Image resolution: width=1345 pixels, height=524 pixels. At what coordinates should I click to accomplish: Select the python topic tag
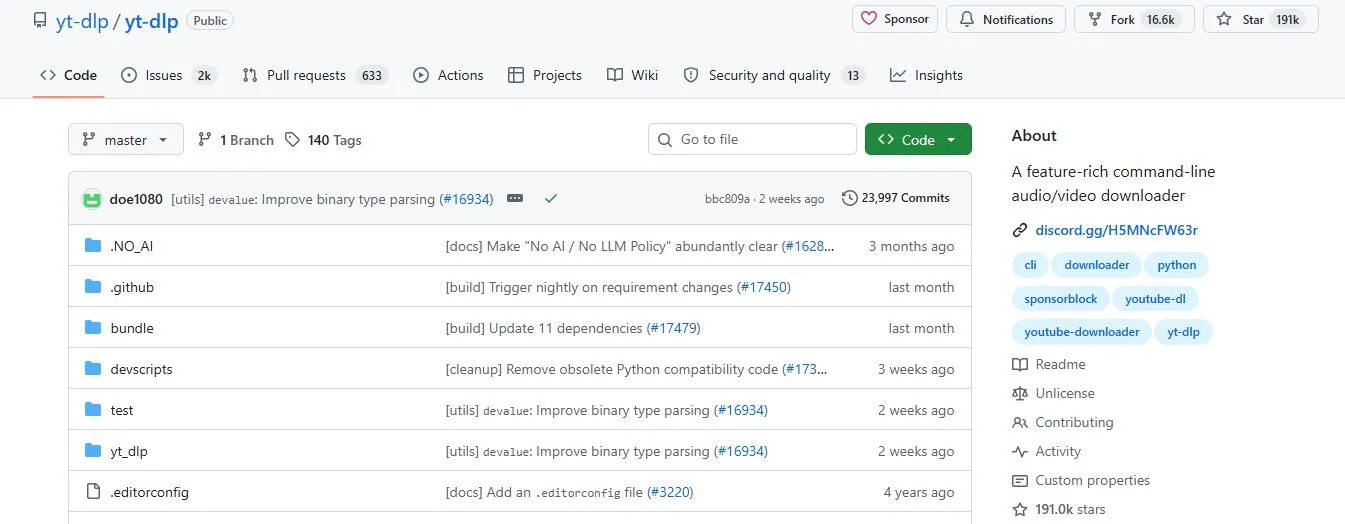click(1177, 265)
